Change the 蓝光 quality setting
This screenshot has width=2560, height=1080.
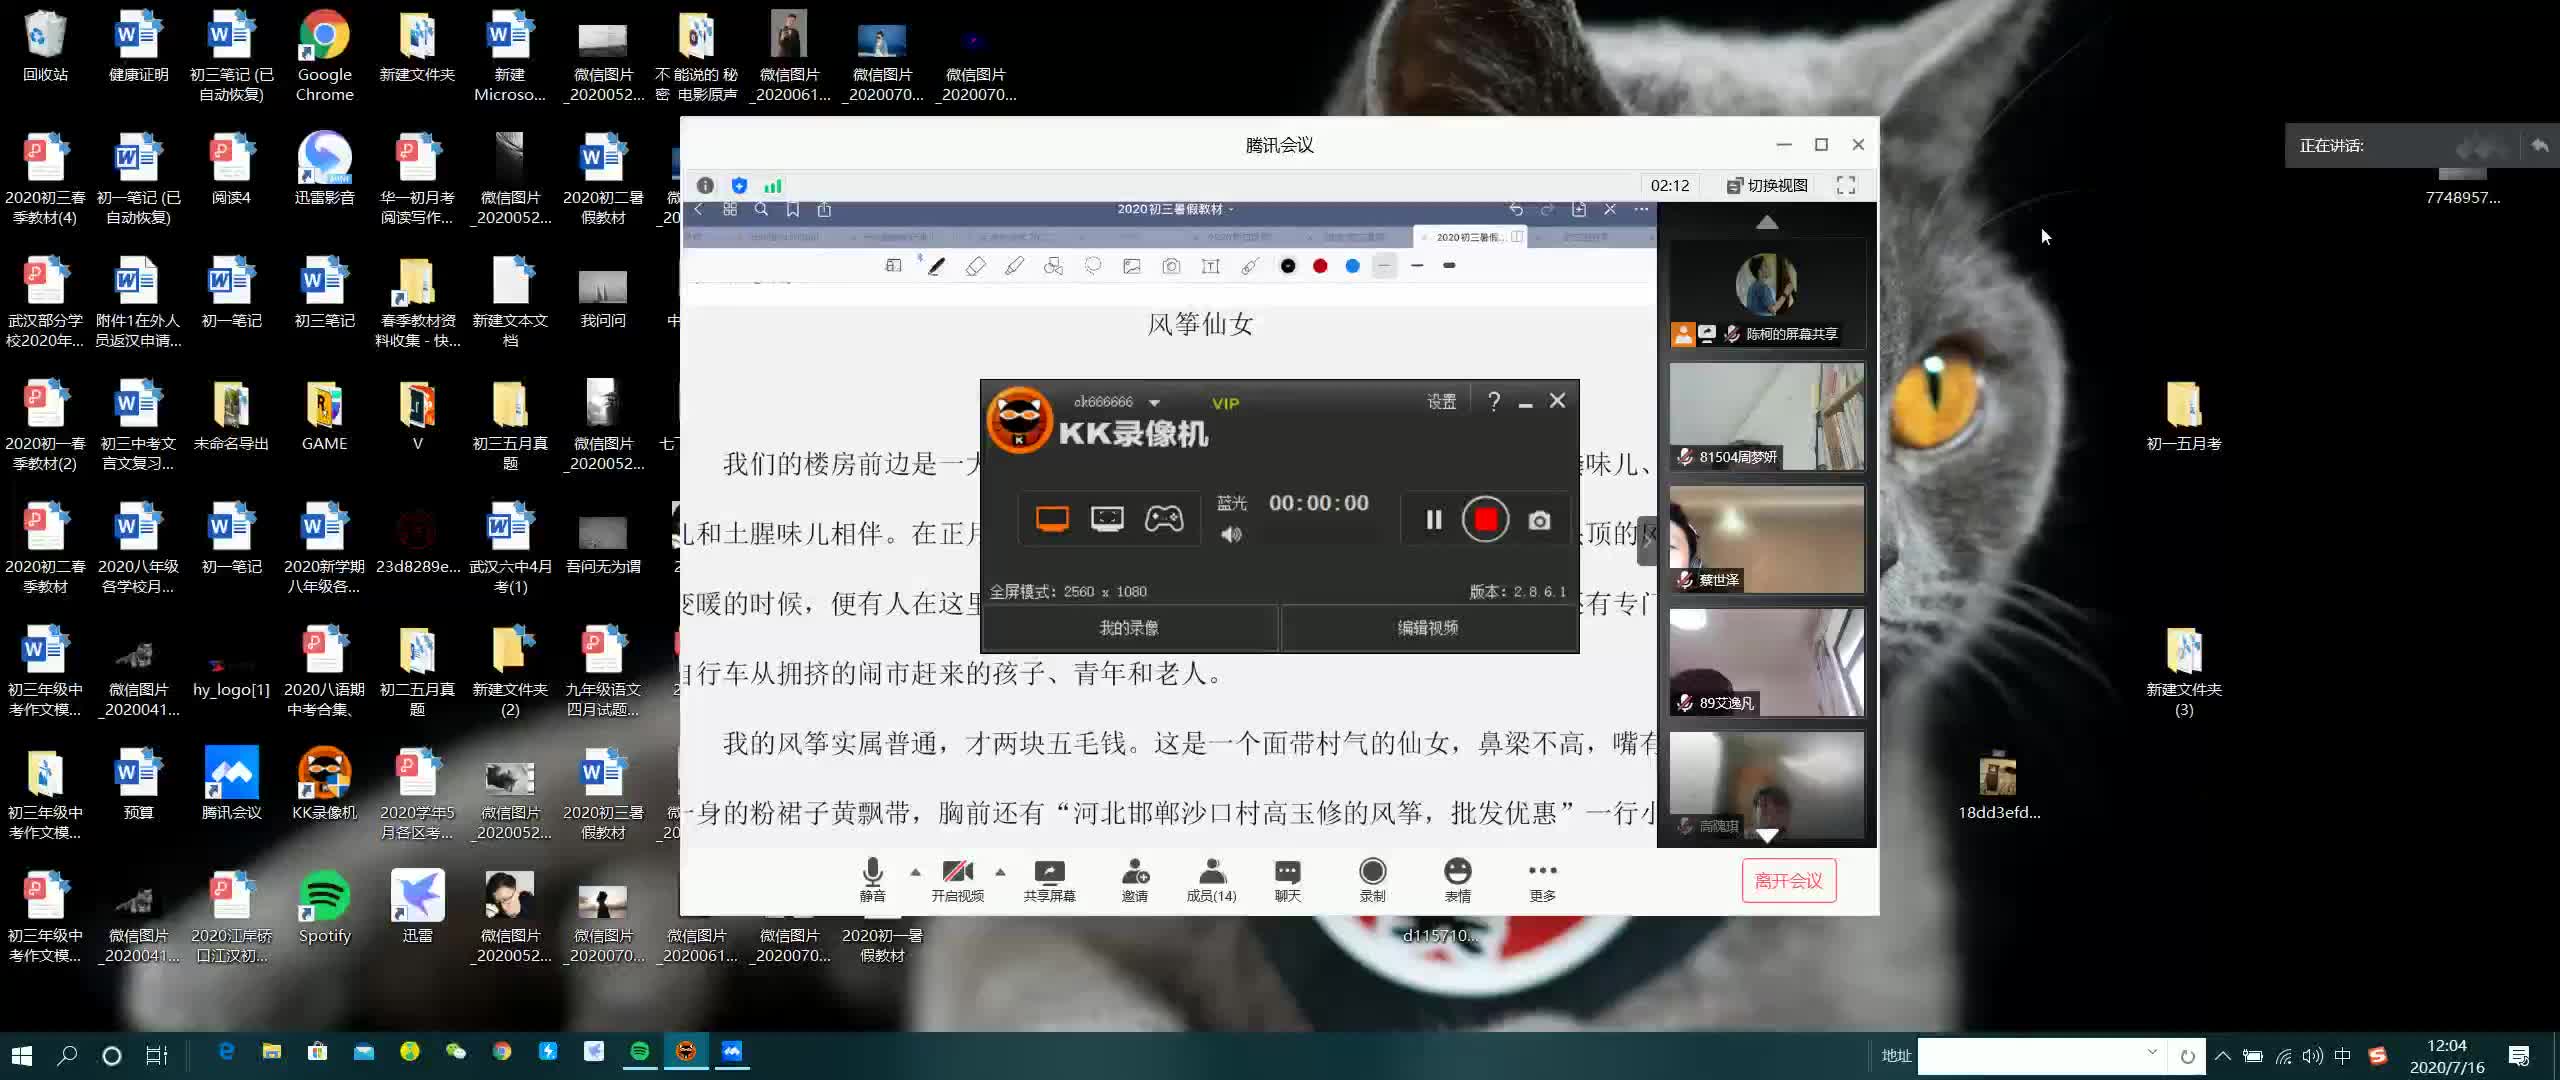pos(1231,503)
